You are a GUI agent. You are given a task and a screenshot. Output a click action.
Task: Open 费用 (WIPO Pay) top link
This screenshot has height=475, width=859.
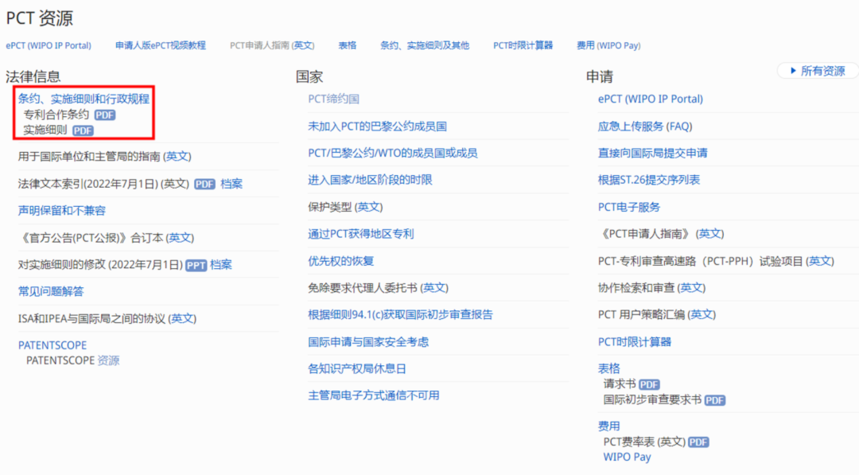coord(609,45)
